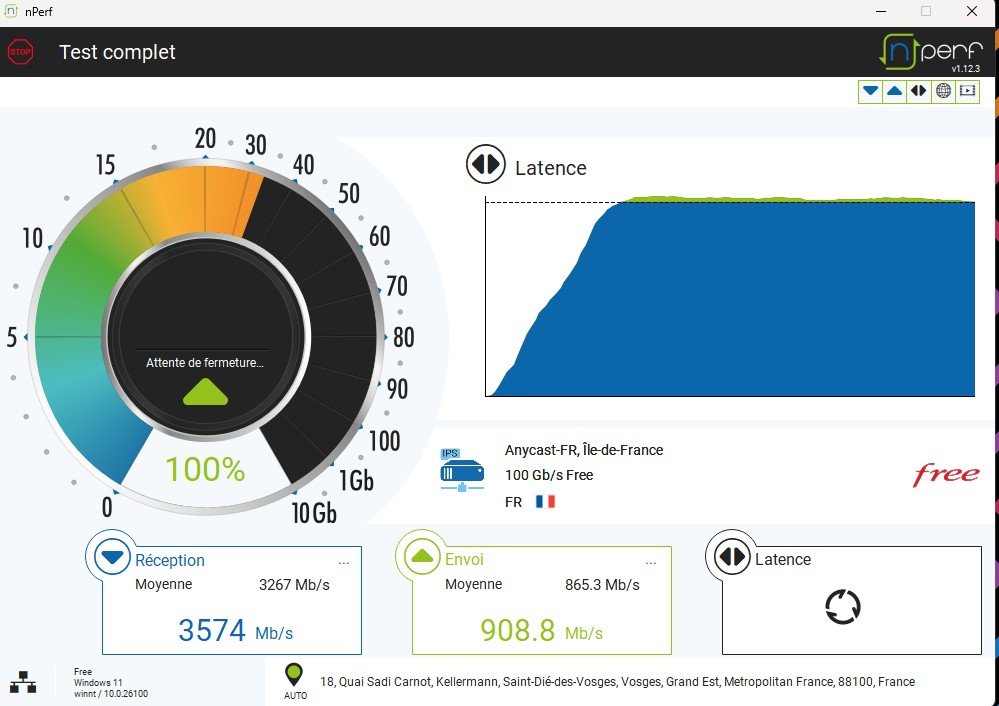Screen dimensions: 999x706
Task: Select the browsing test globe icon
Action: (943, 91)
